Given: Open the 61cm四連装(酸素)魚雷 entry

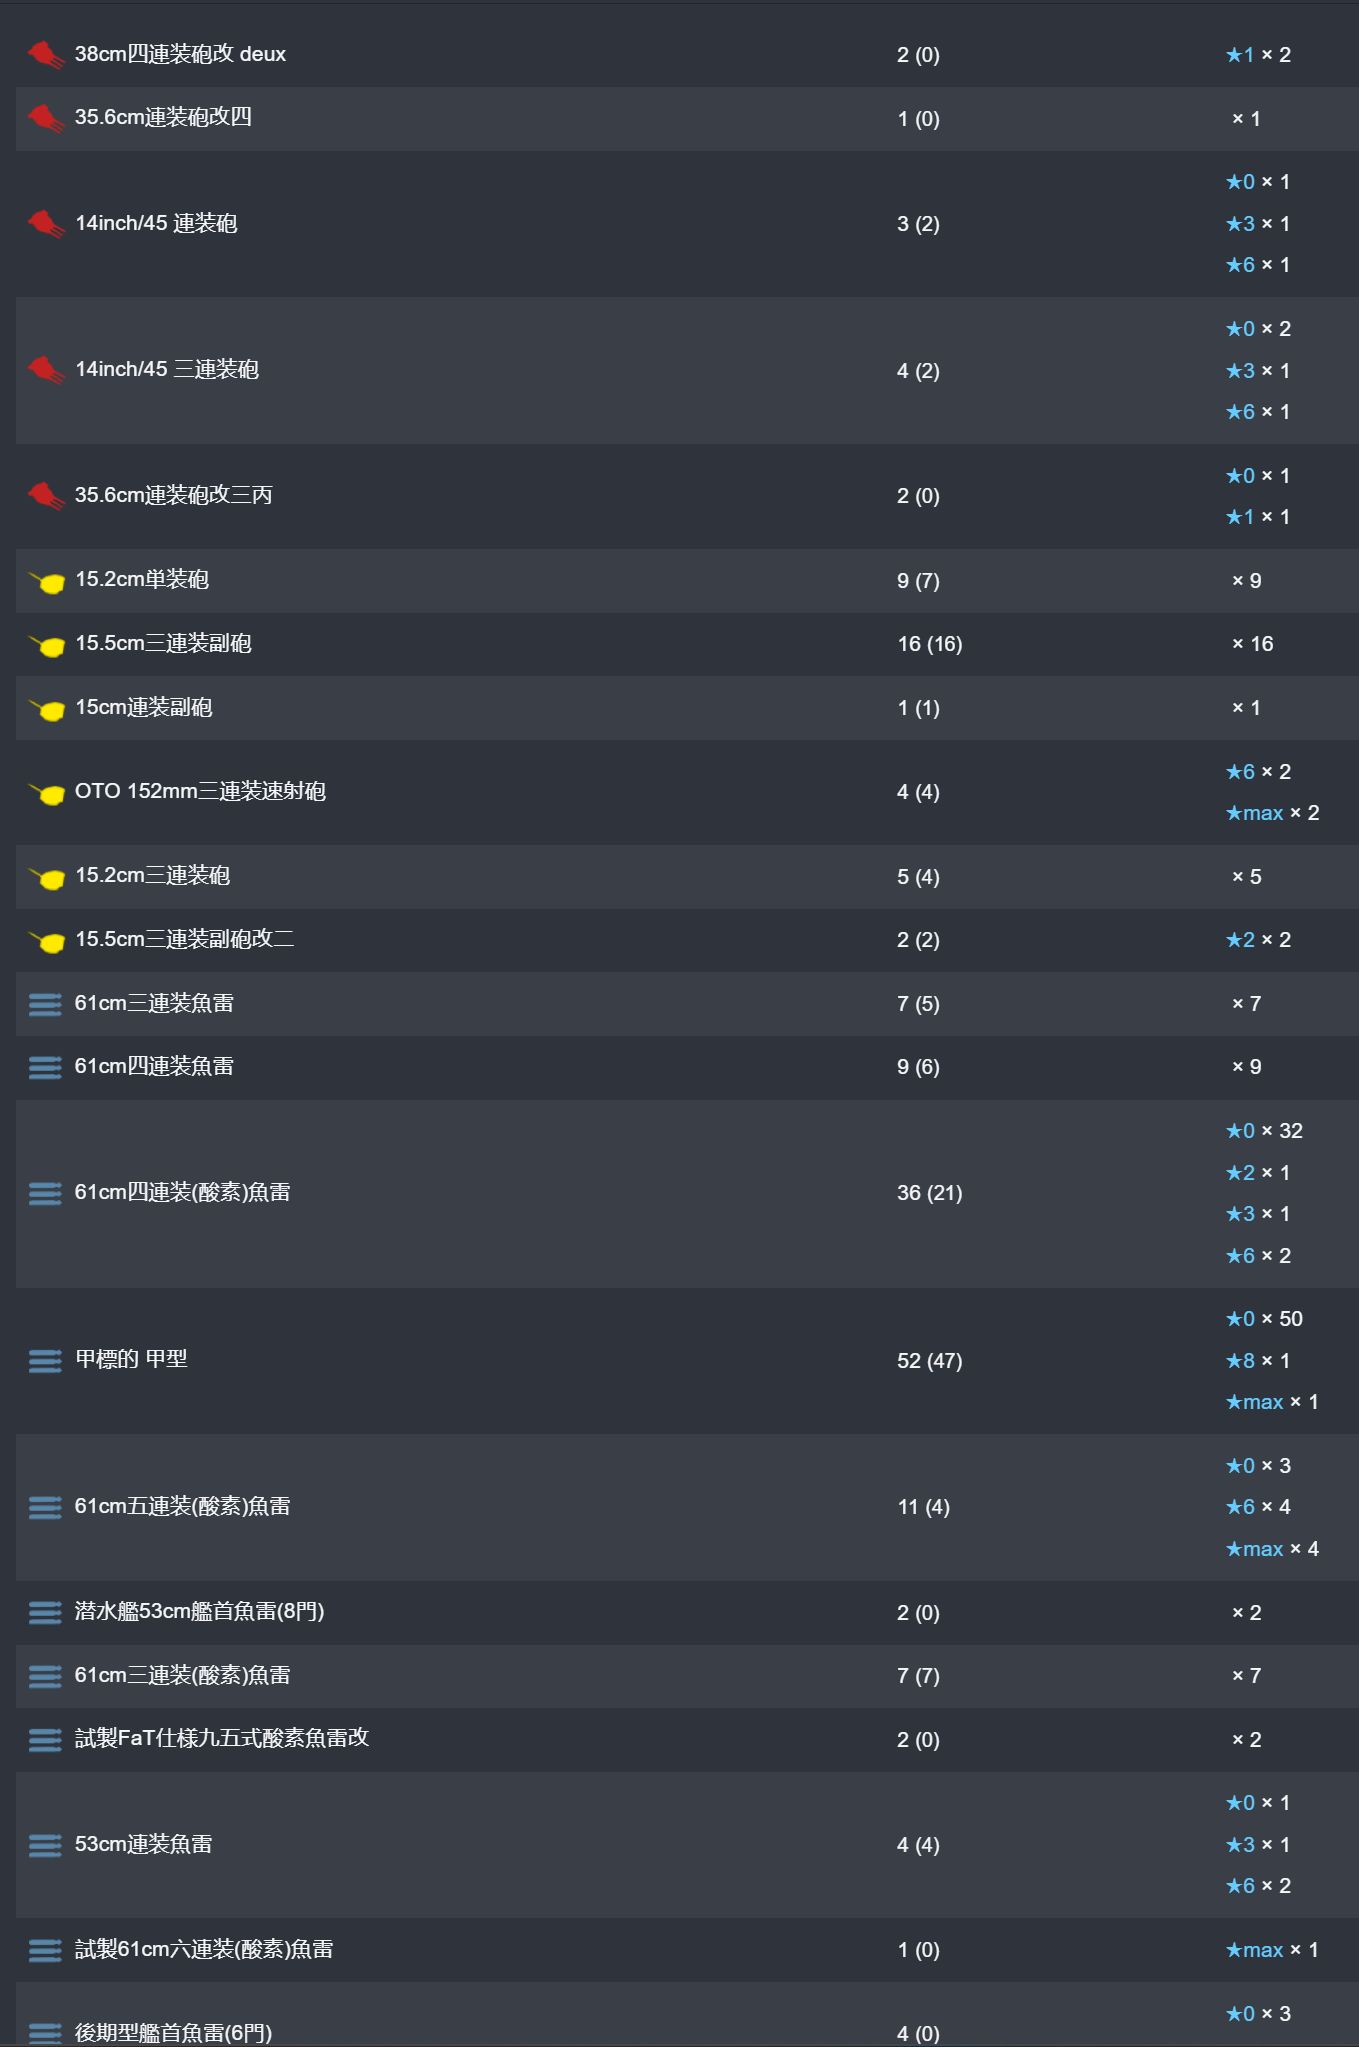Looking at the screenshot, I should click(182, 1193).
